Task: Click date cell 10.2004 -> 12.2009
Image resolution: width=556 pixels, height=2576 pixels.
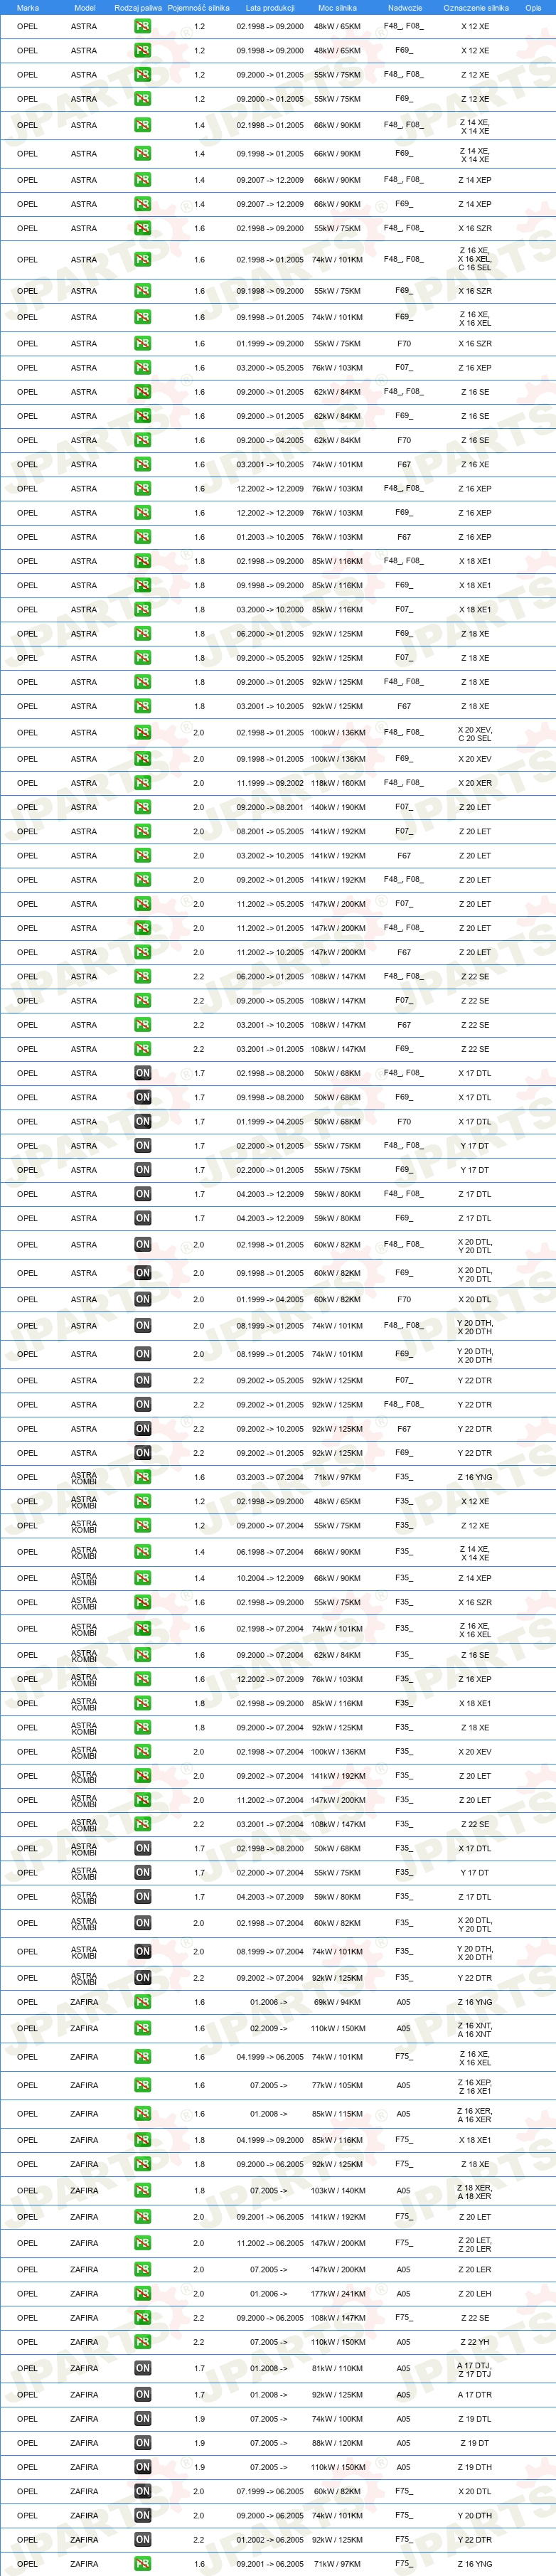Action: [270, 1578]
